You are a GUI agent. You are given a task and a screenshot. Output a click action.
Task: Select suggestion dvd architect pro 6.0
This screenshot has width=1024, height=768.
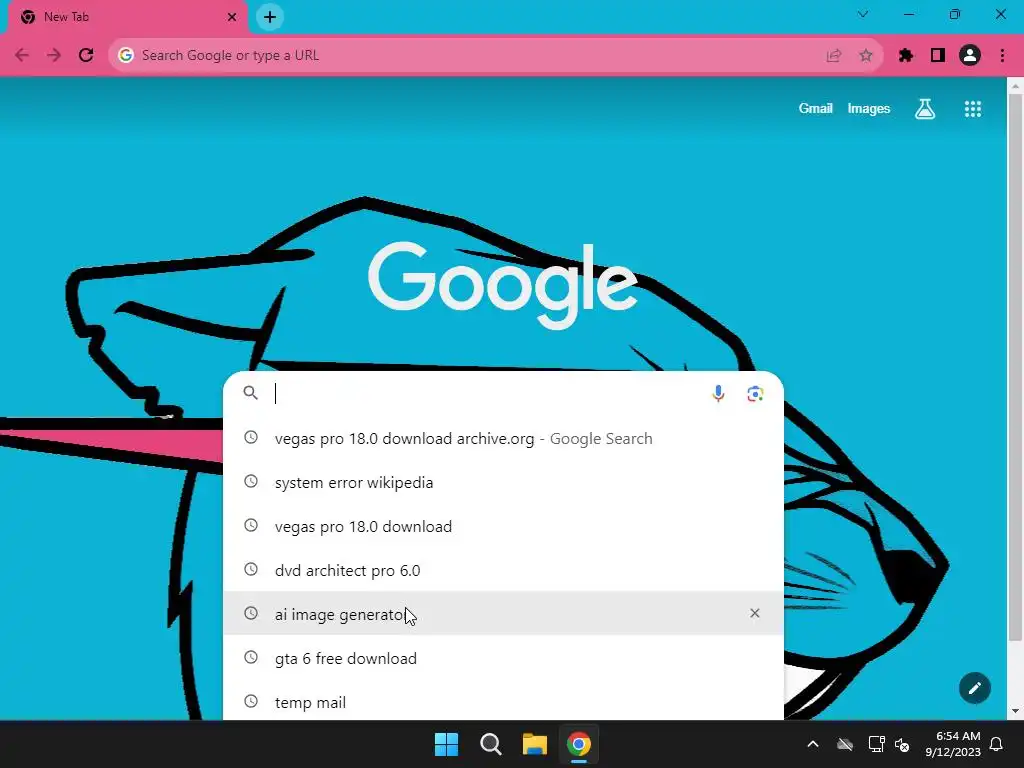[503, 570]
